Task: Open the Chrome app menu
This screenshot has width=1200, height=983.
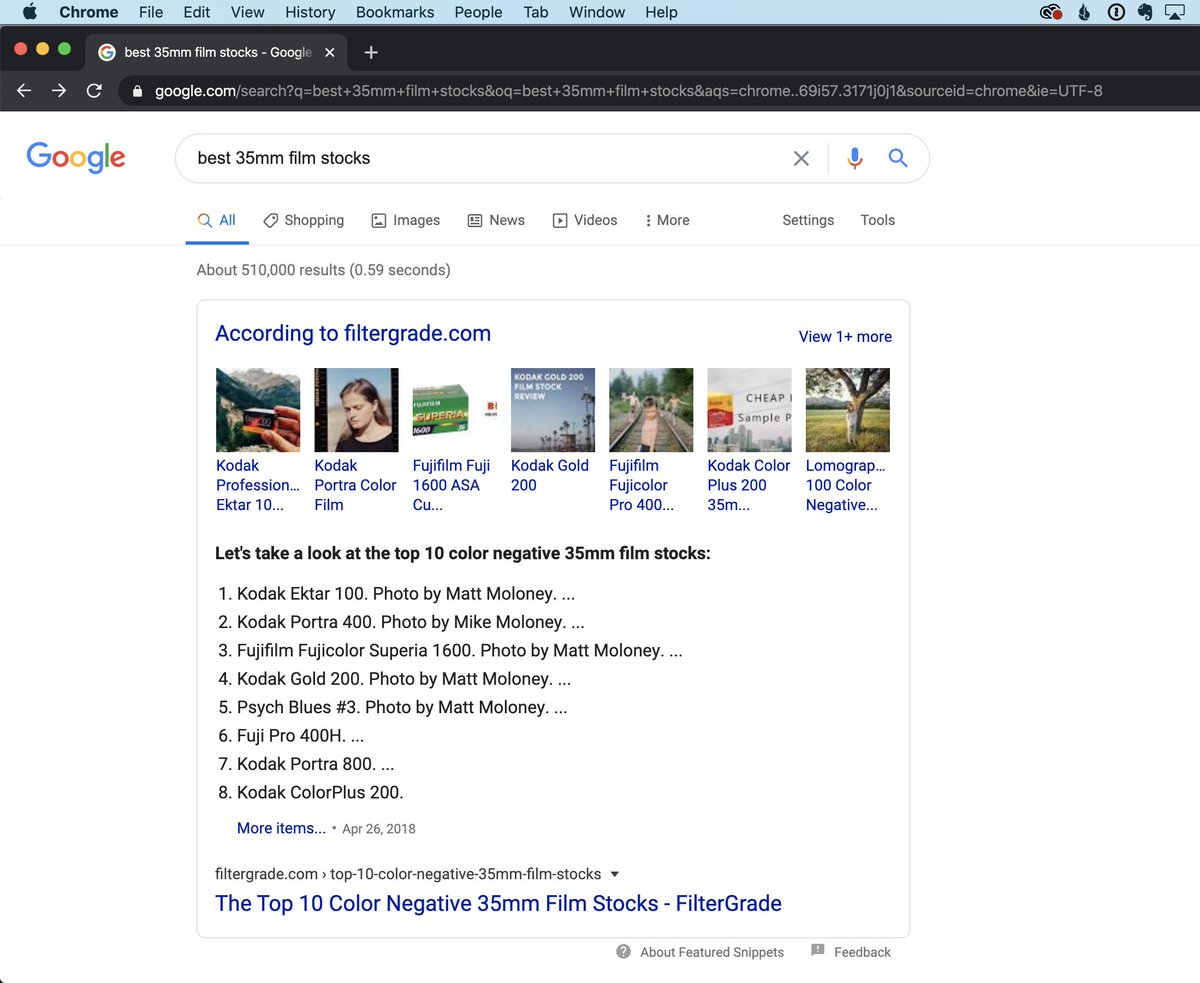Action: pyautogui.click(x=88, y=12)
